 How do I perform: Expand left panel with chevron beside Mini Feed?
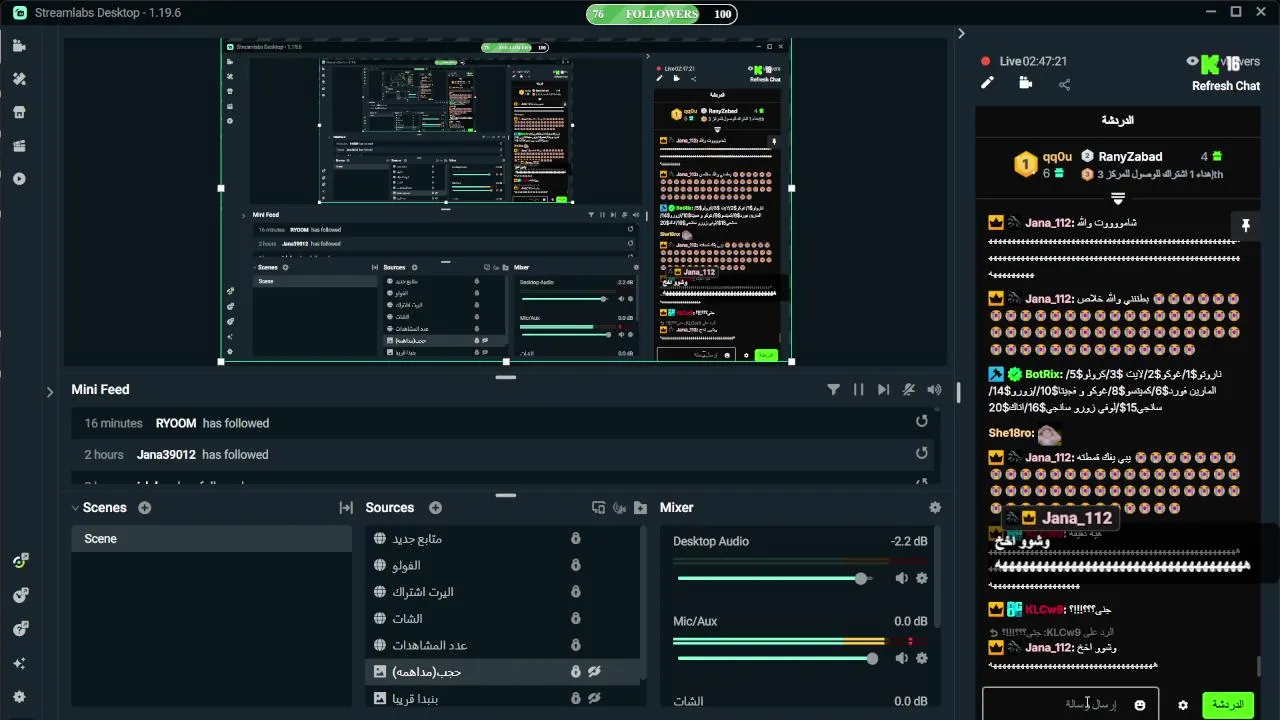pyautogui.click(x=50, y=392)
